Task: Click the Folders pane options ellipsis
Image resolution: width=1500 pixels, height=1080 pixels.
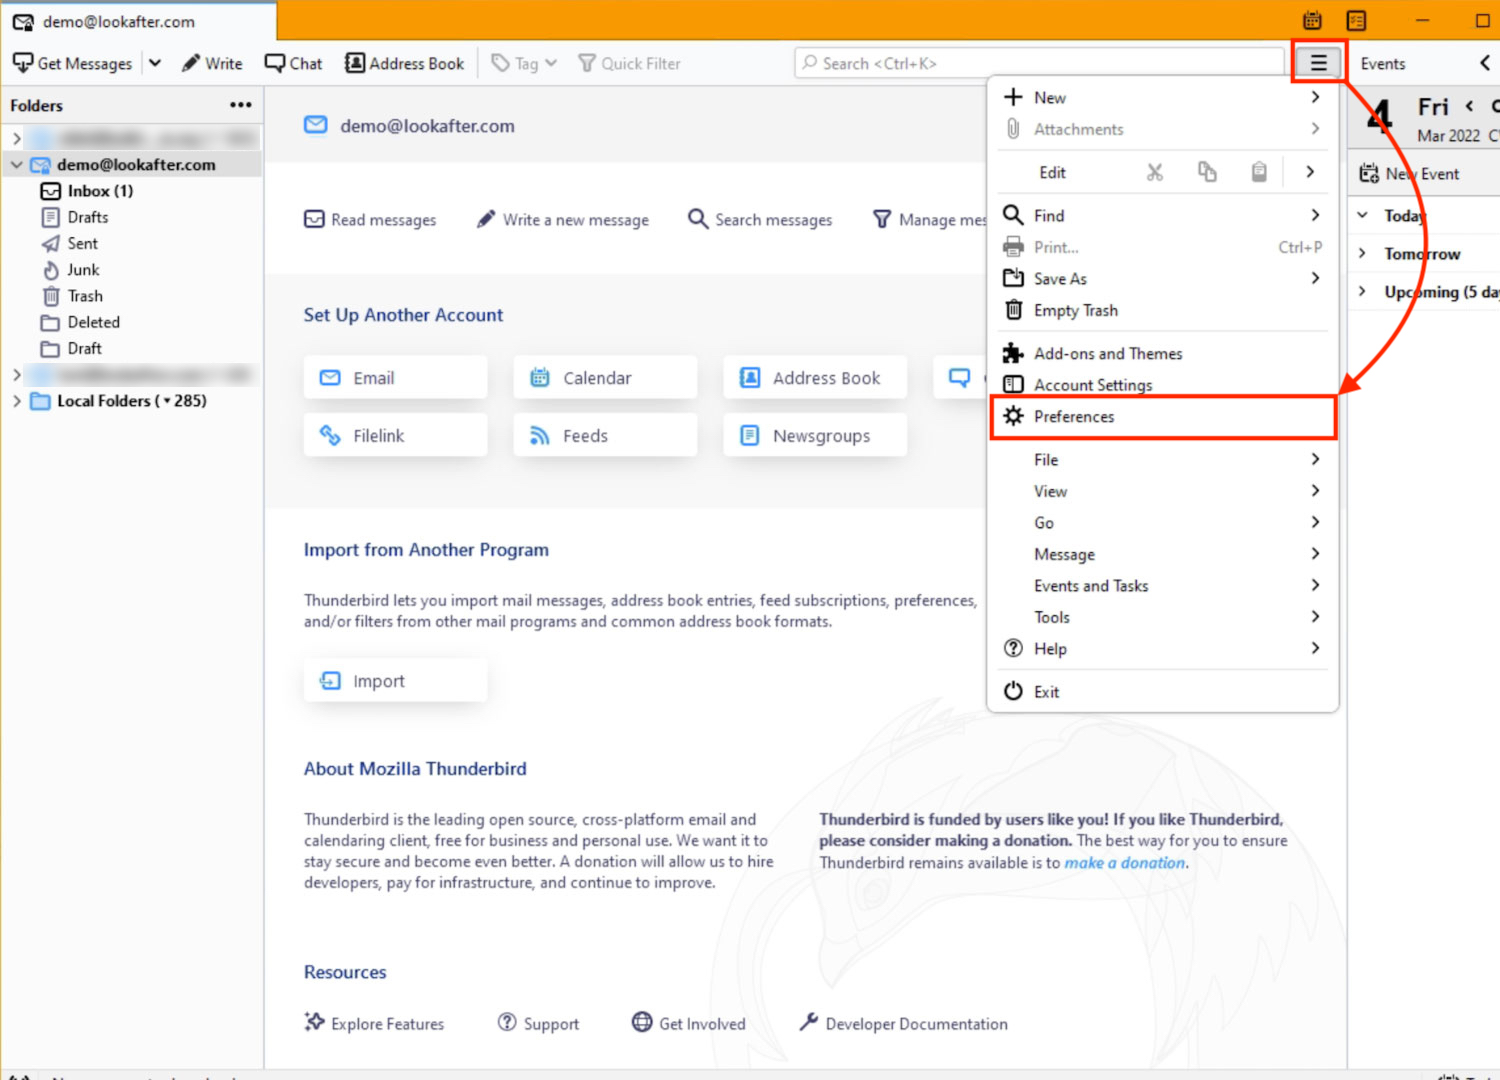Action: [x=240, y=105]
